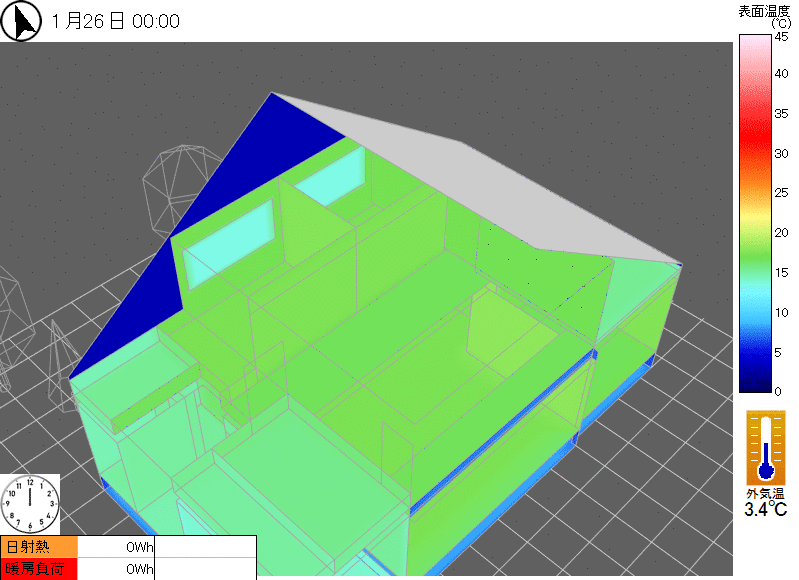Click the 日射熱 orange label cell
The image size is (799, 580).
coord(39,547)
